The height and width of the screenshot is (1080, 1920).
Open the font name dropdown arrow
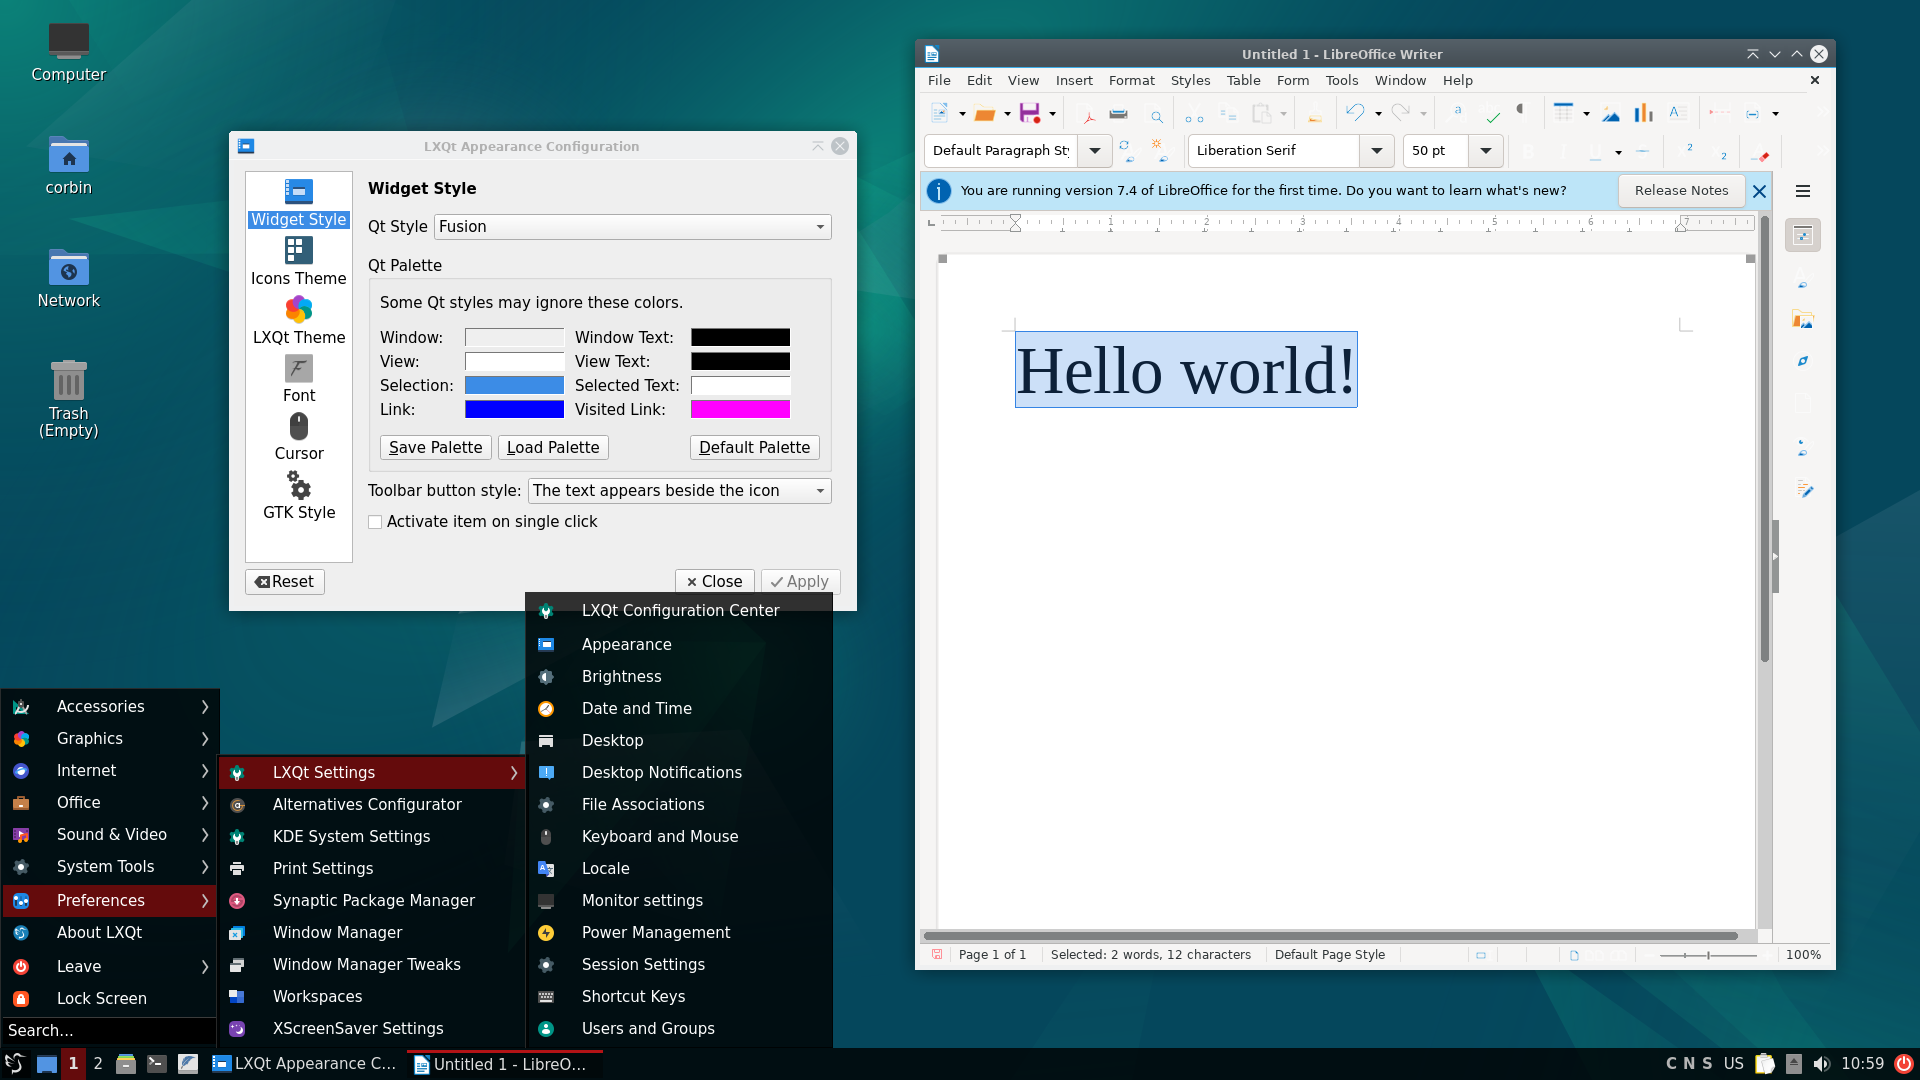(1377, 151)
